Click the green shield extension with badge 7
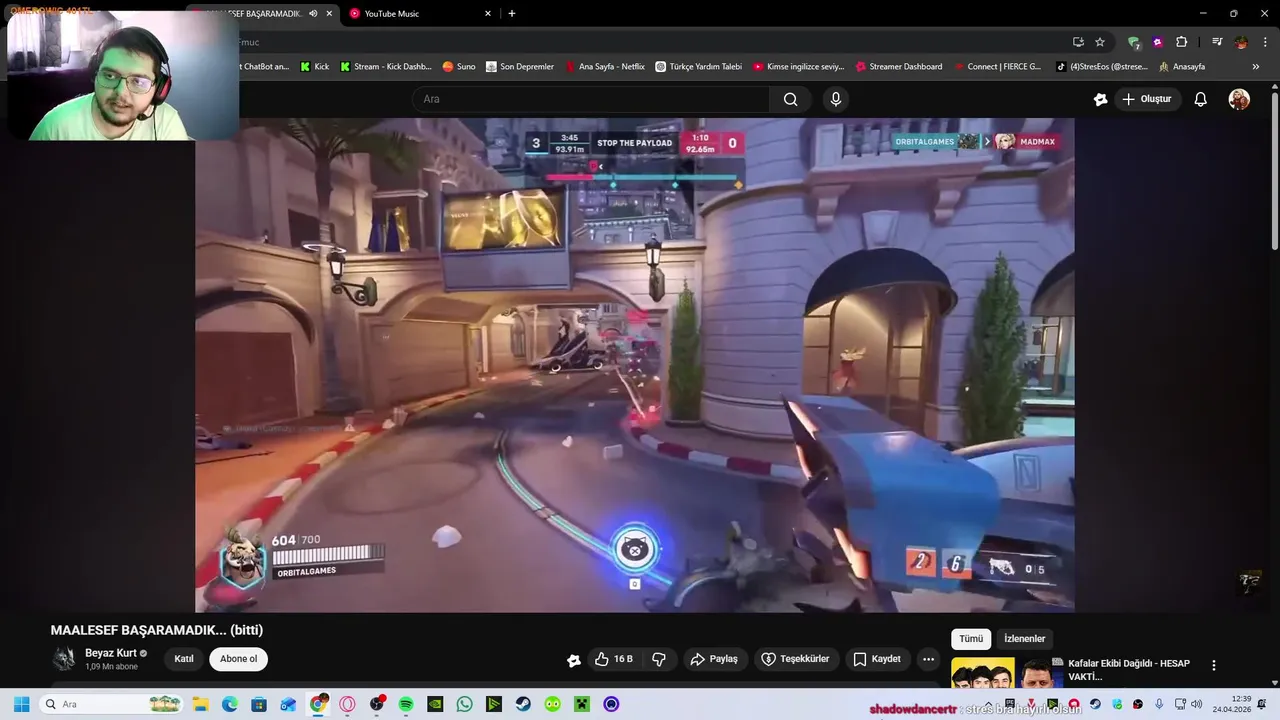 click(x=1134, y=42)
